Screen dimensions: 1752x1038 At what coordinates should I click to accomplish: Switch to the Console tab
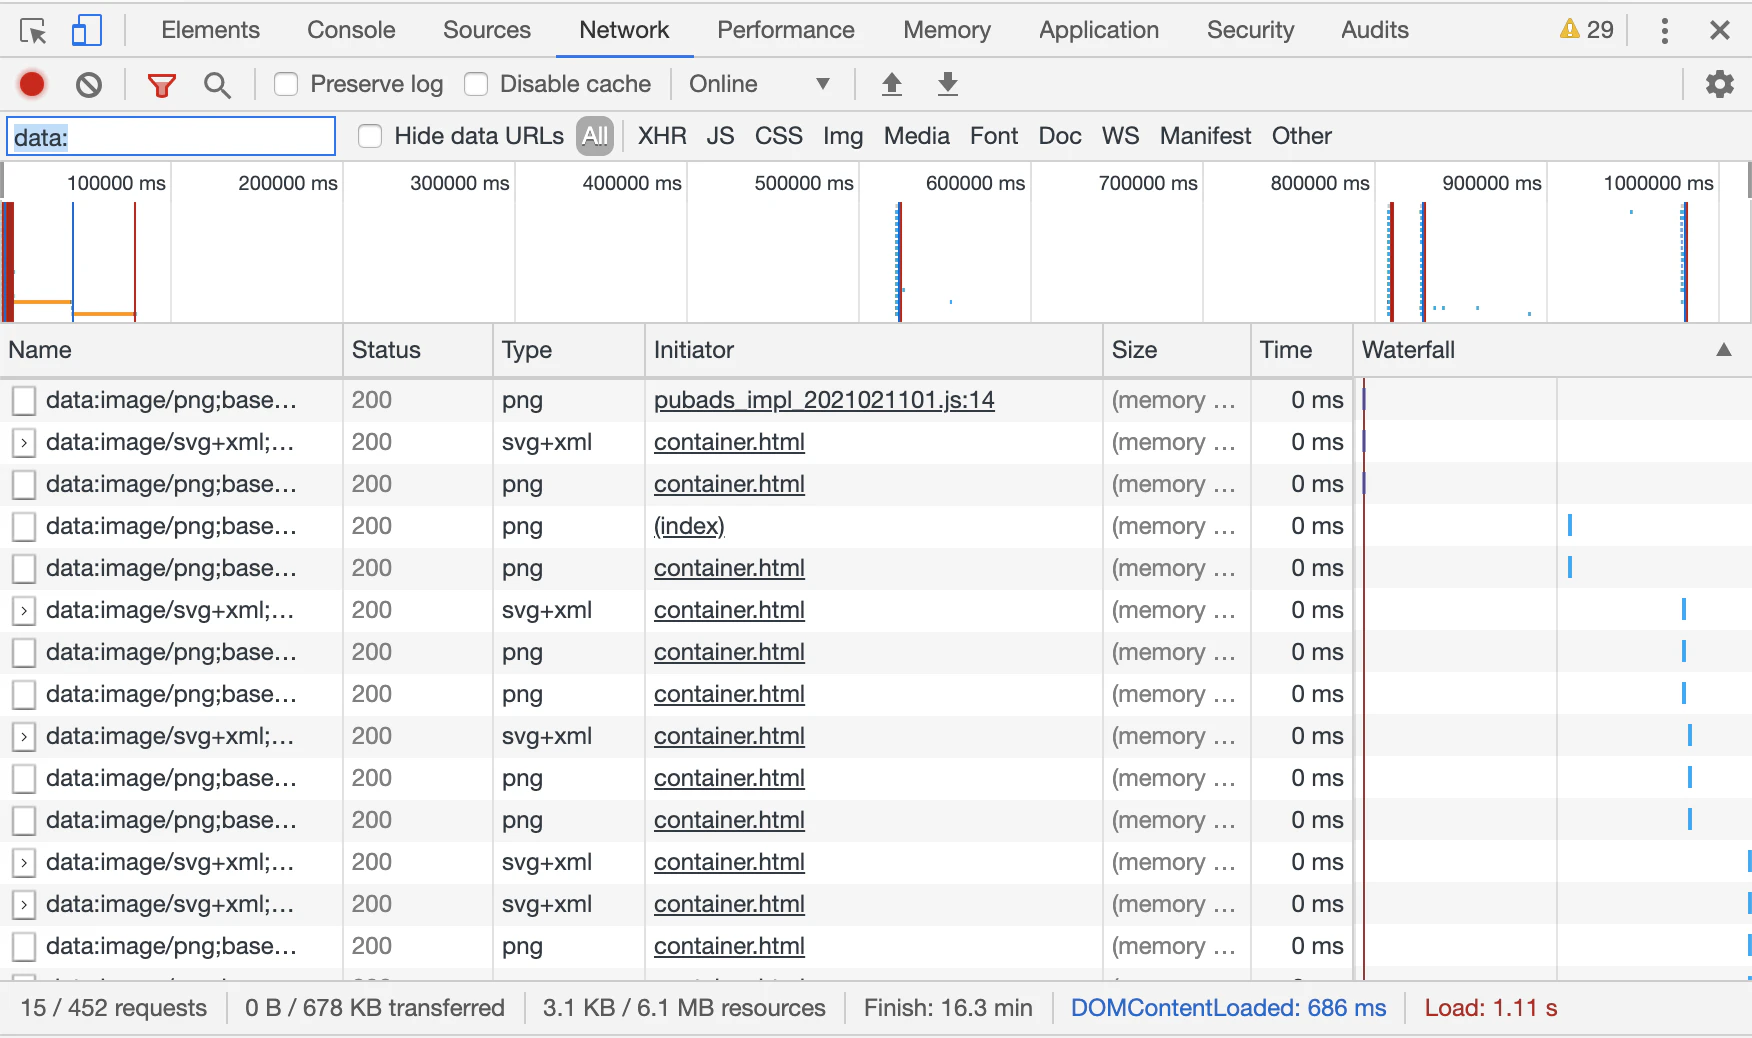(351, 30)
